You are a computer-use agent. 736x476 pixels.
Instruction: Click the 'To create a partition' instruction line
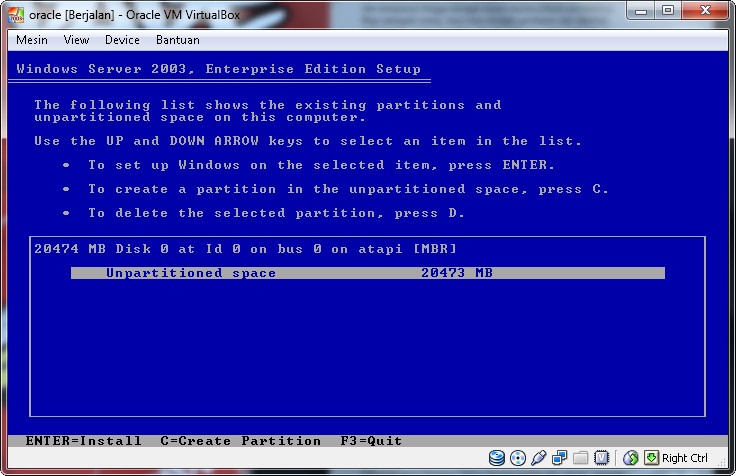(x=348, y=189)
